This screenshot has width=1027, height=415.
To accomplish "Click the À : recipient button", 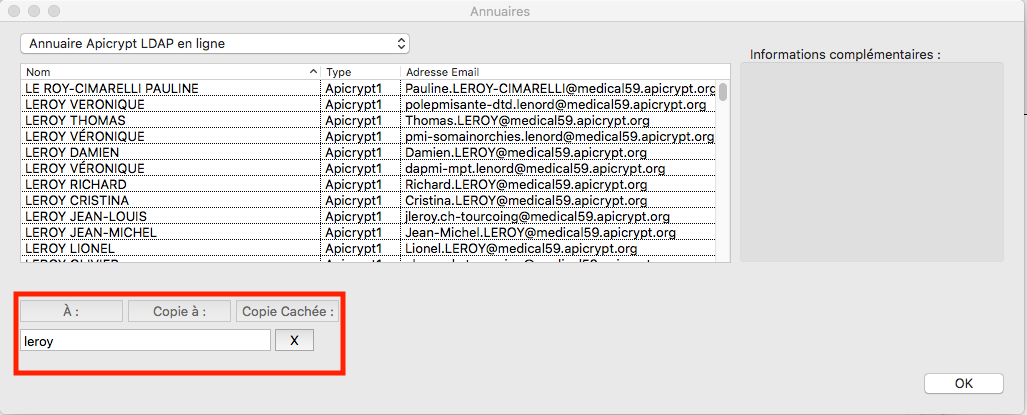I will tap(71, 312).
